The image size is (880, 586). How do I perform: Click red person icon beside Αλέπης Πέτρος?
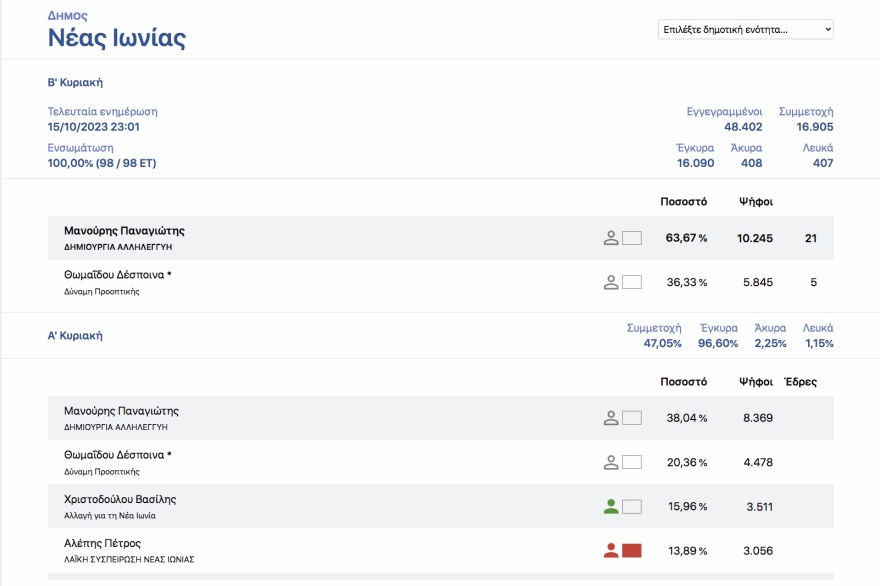coord(611,550)
